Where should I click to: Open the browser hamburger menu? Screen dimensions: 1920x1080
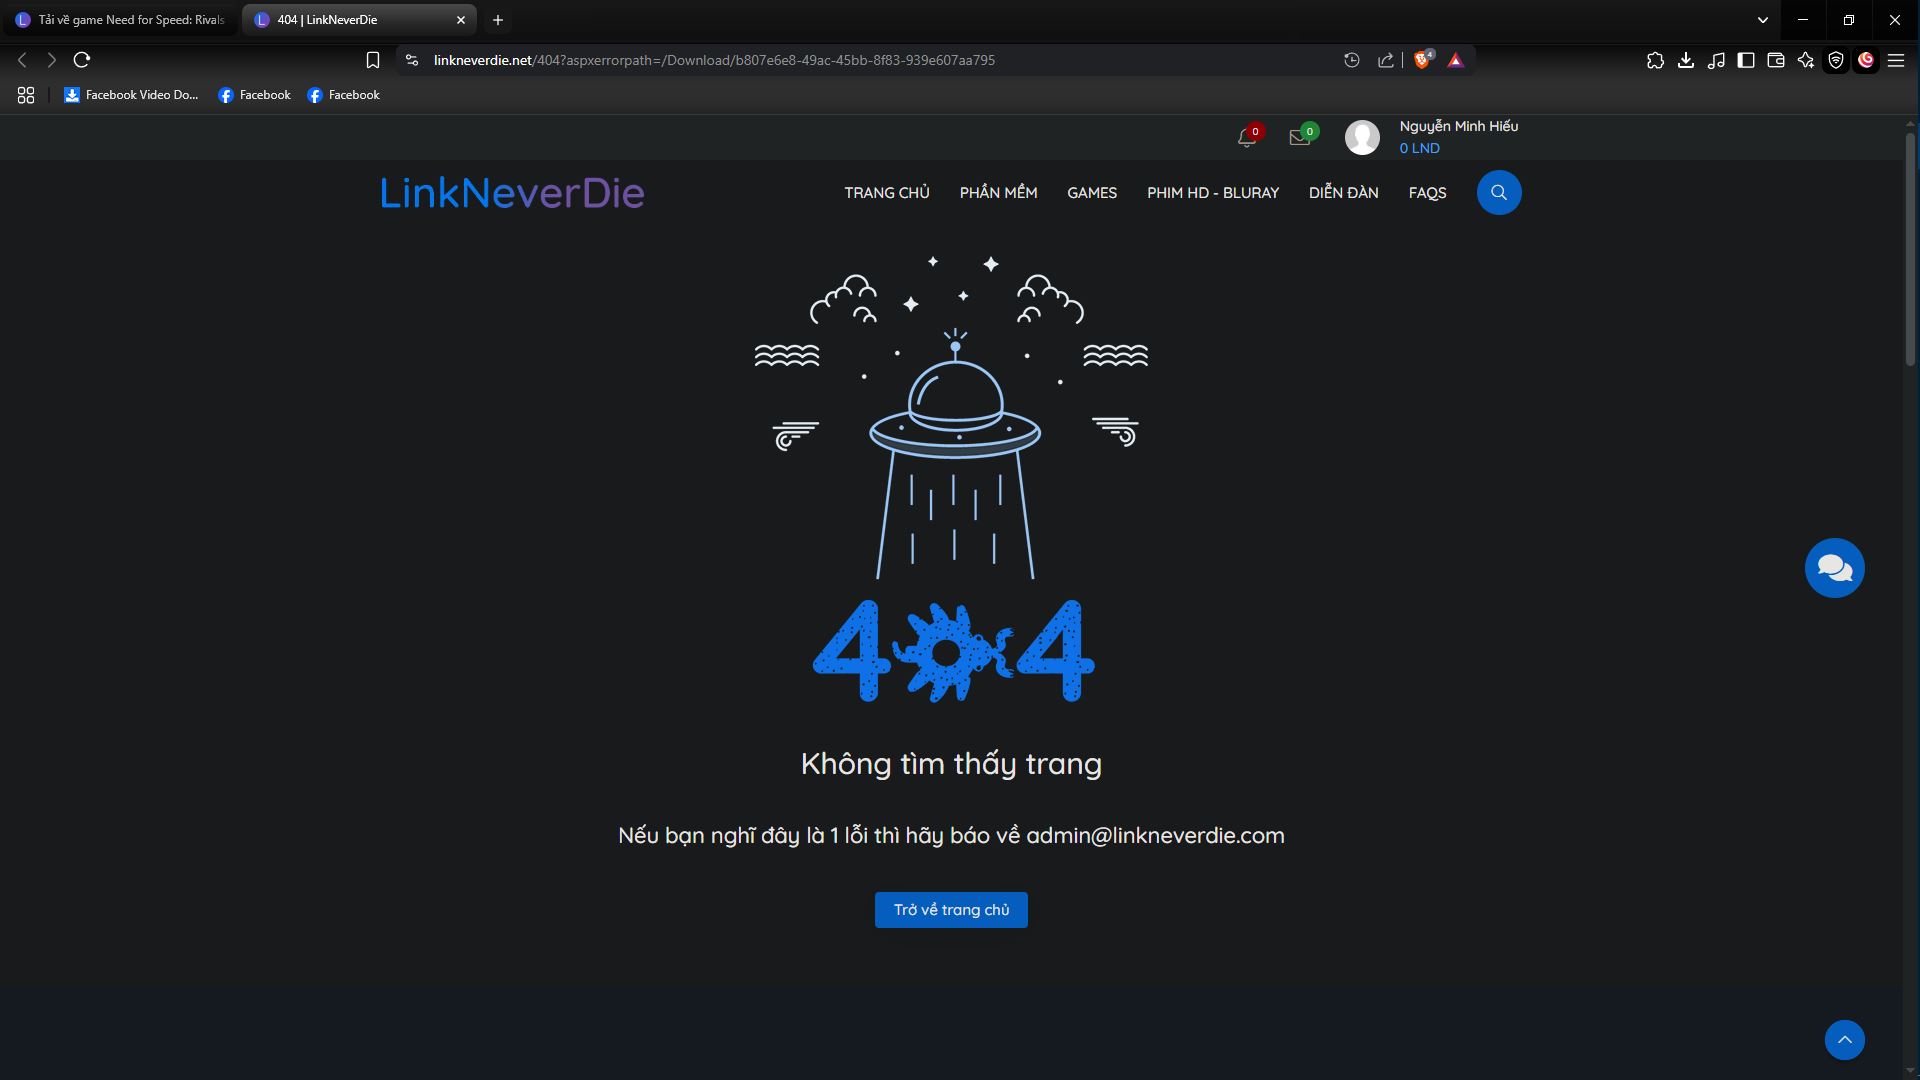point(1896,60)
